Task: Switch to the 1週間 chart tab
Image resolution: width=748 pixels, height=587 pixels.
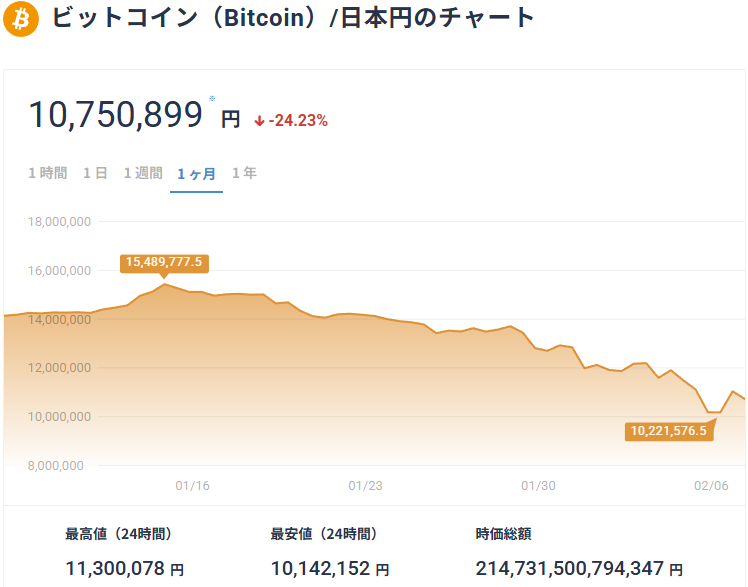Action: pos(143,173)
